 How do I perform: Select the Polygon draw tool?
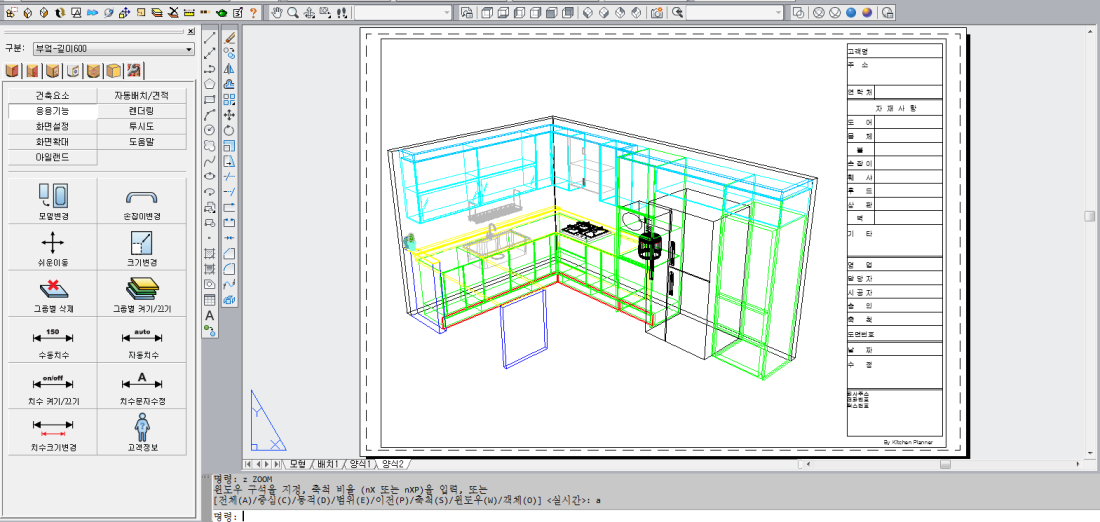tap(209, 83)
